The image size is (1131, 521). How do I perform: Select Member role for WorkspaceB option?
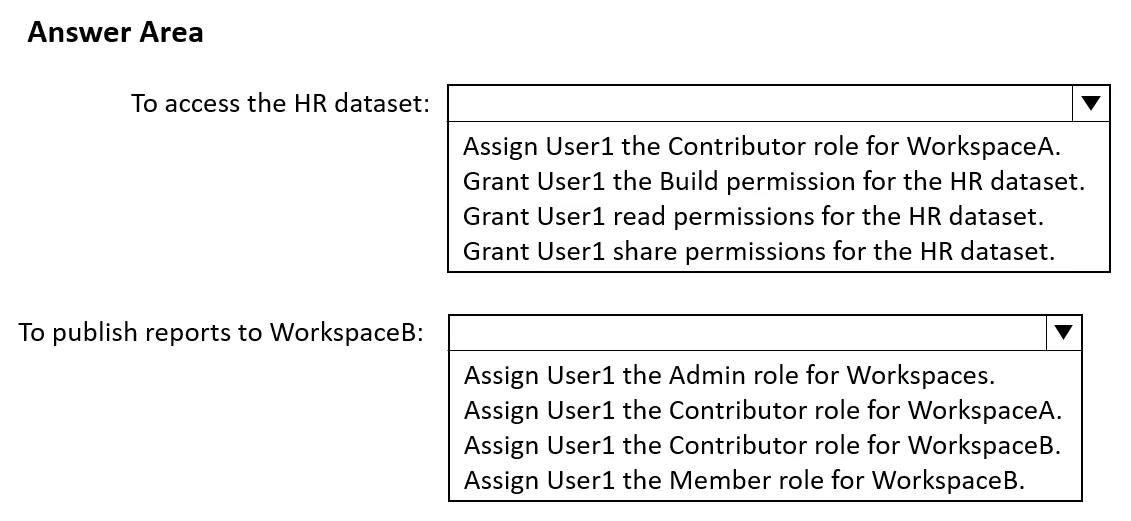[744, 480]
